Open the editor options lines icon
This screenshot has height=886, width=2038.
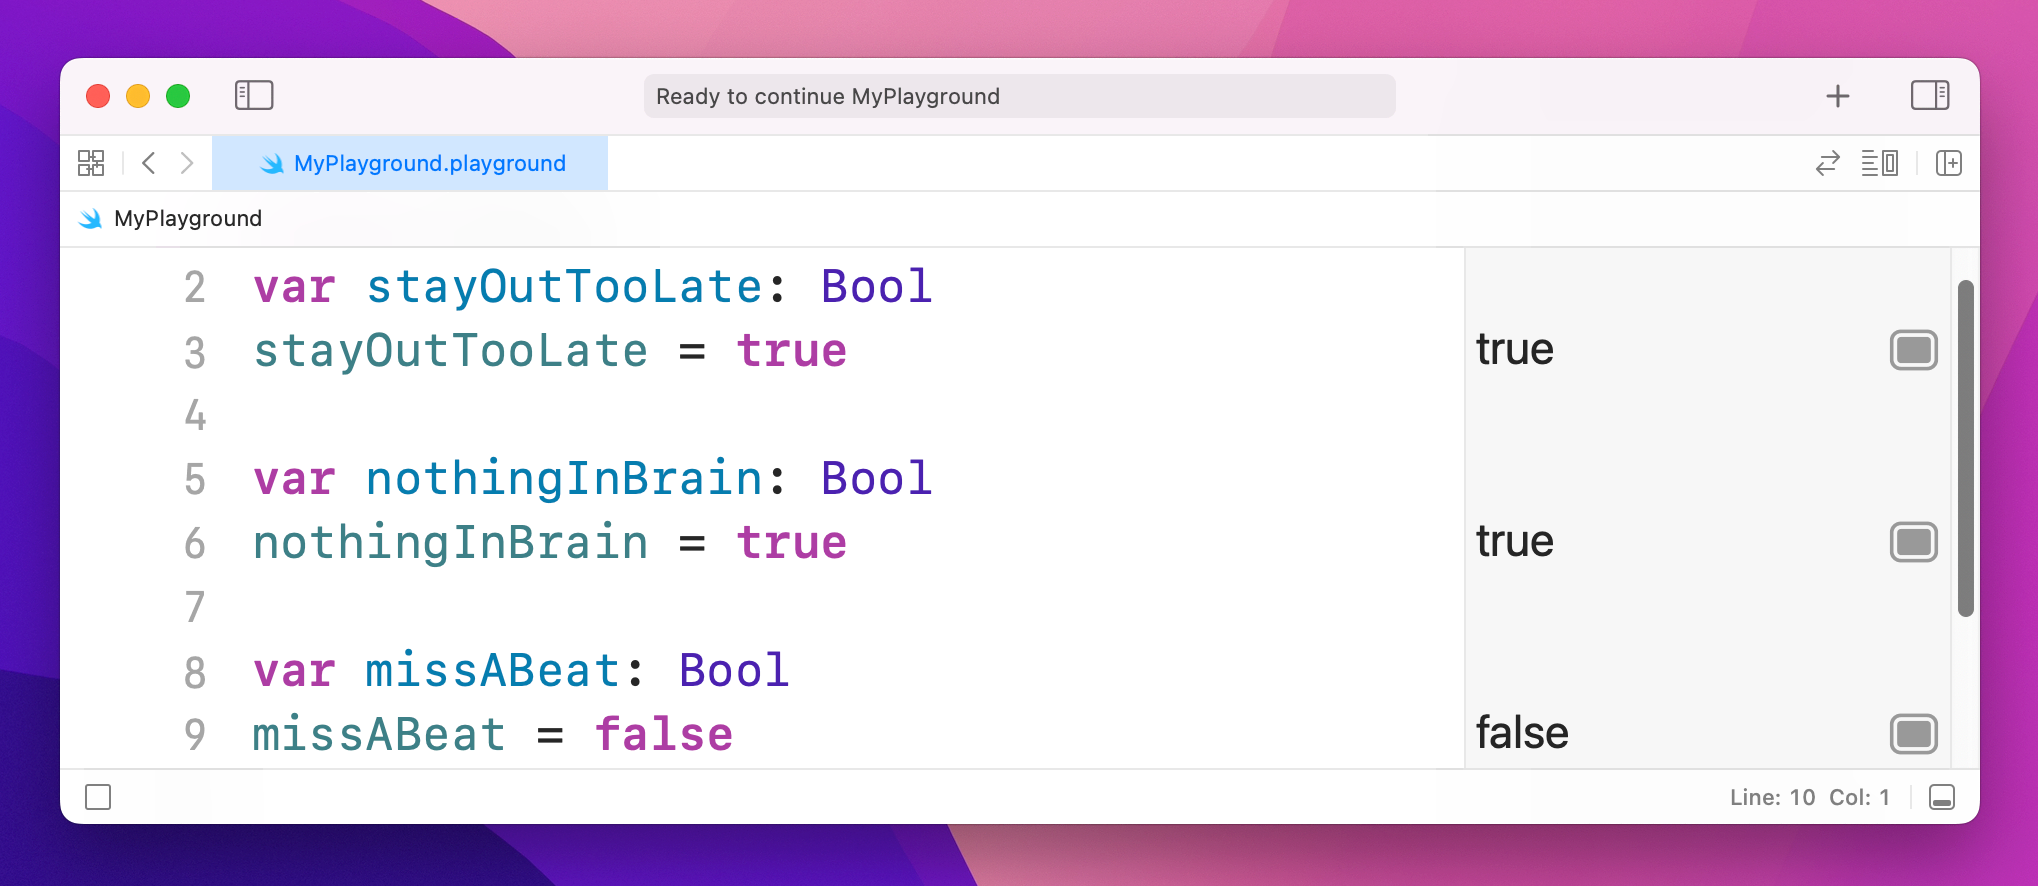point(1879,163)
